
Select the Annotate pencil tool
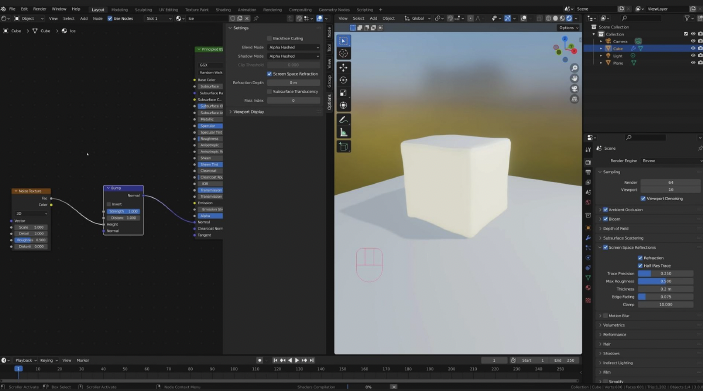coord(343,120)
